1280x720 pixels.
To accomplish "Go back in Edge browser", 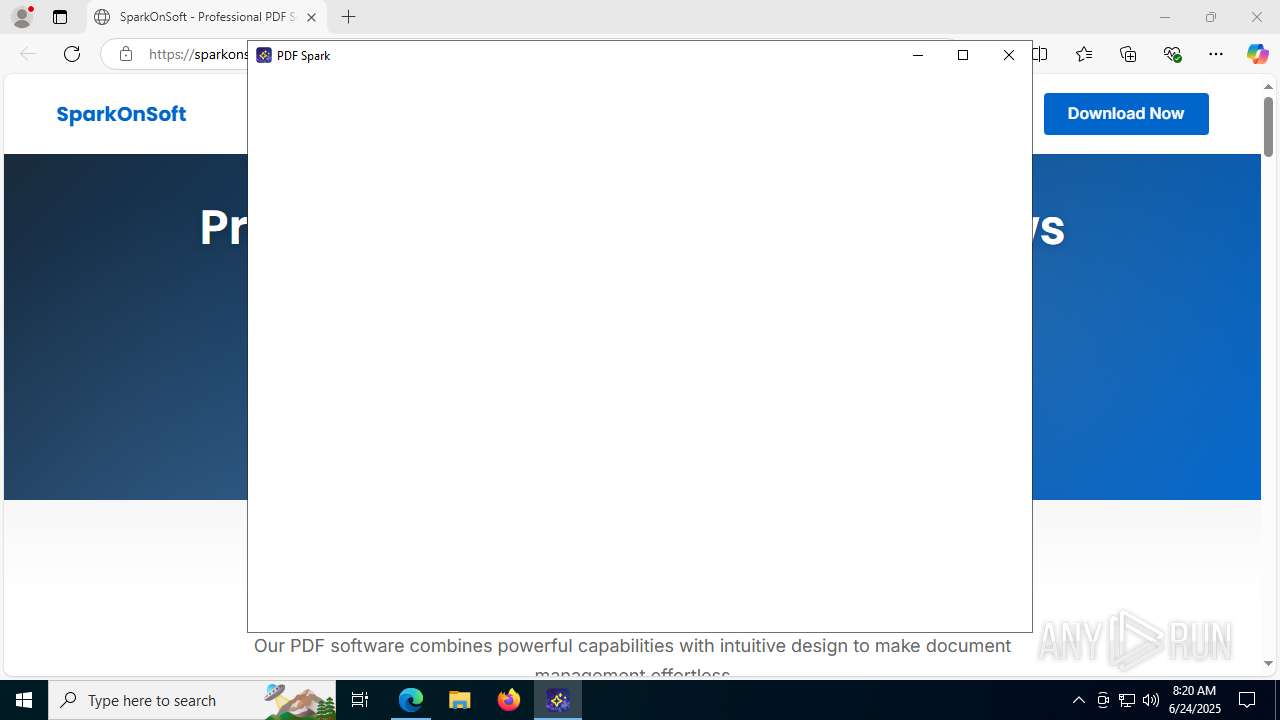I will click(x=28, y=54).
